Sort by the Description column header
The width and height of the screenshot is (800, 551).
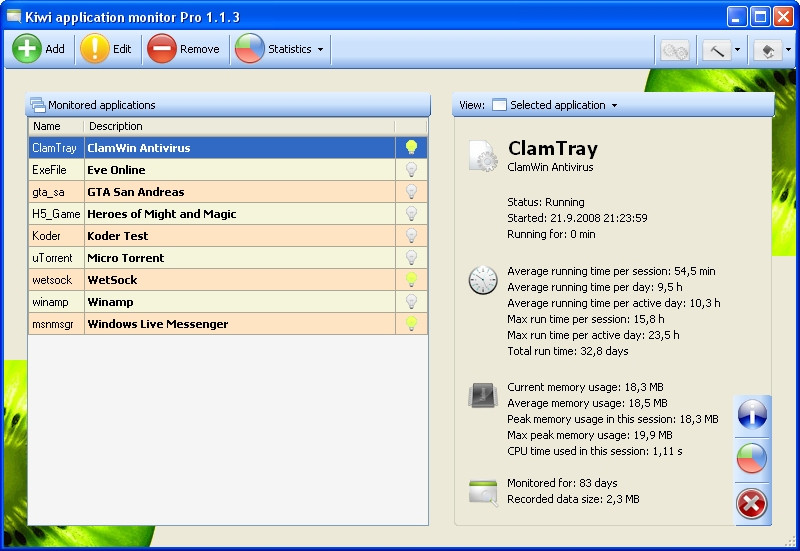click(239, 126)
